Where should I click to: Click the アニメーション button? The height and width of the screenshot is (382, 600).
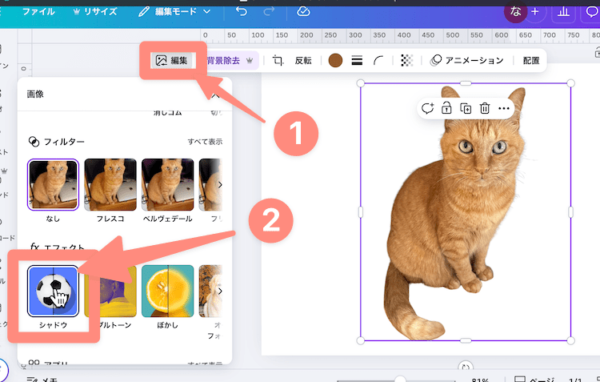coord(467,60)
